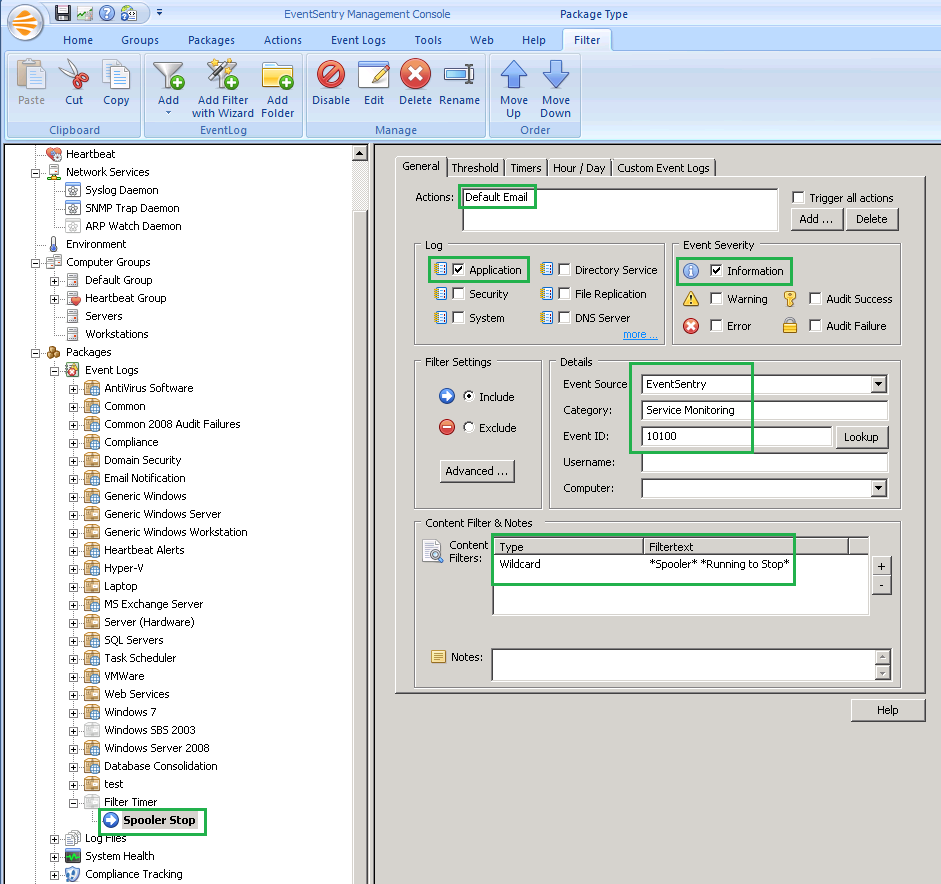The image size is (941, 884).
Task: Click the Lookup event ID button
Action: coord(861,437)
